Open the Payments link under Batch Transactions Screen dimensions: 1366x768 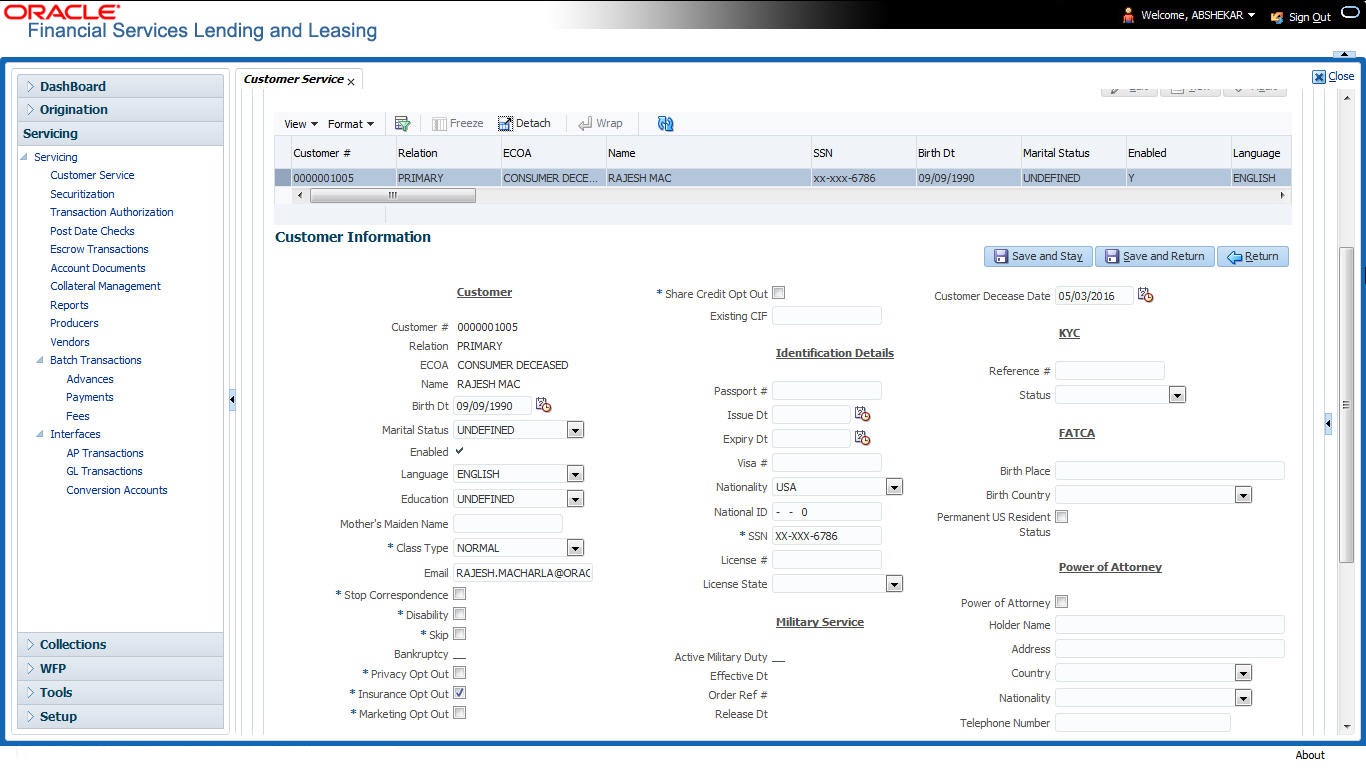[x=90, y=397]
